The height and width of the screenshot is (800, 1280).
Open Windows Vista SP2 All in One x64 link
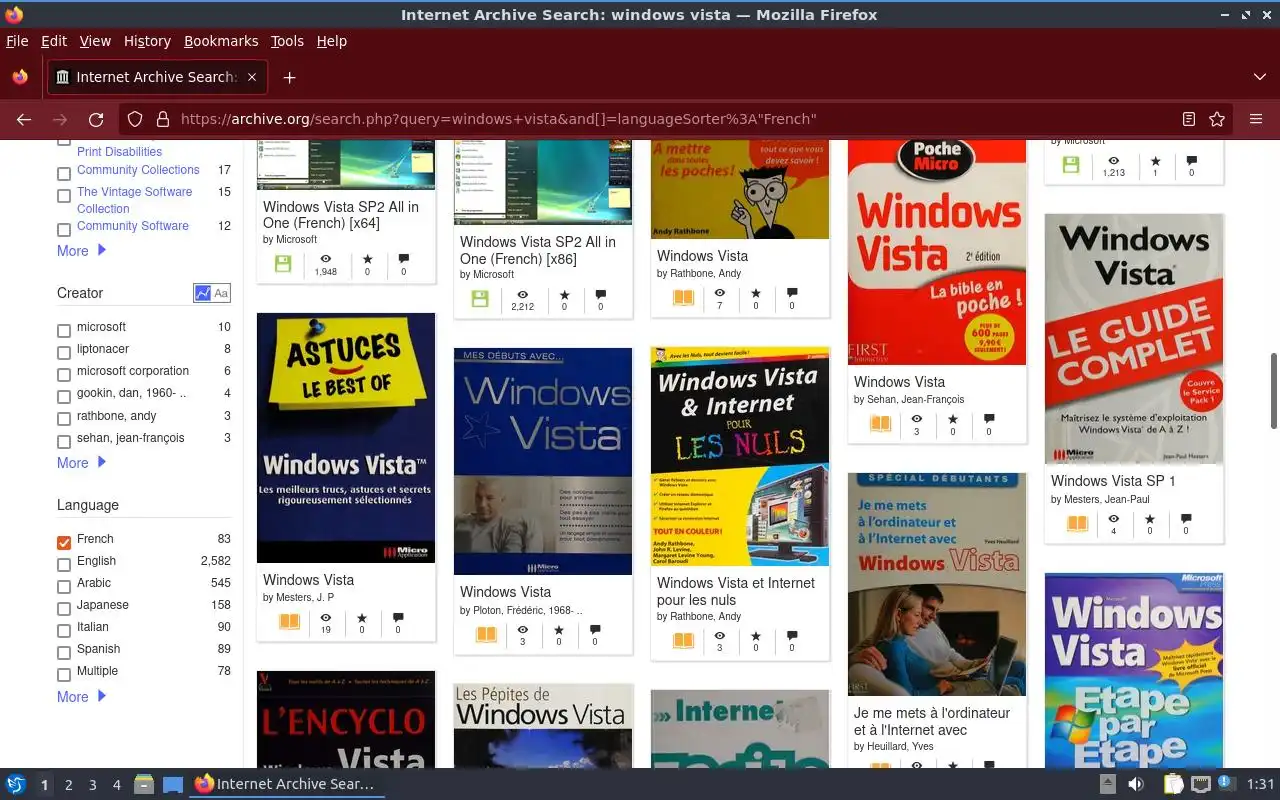tap(341, 215)
